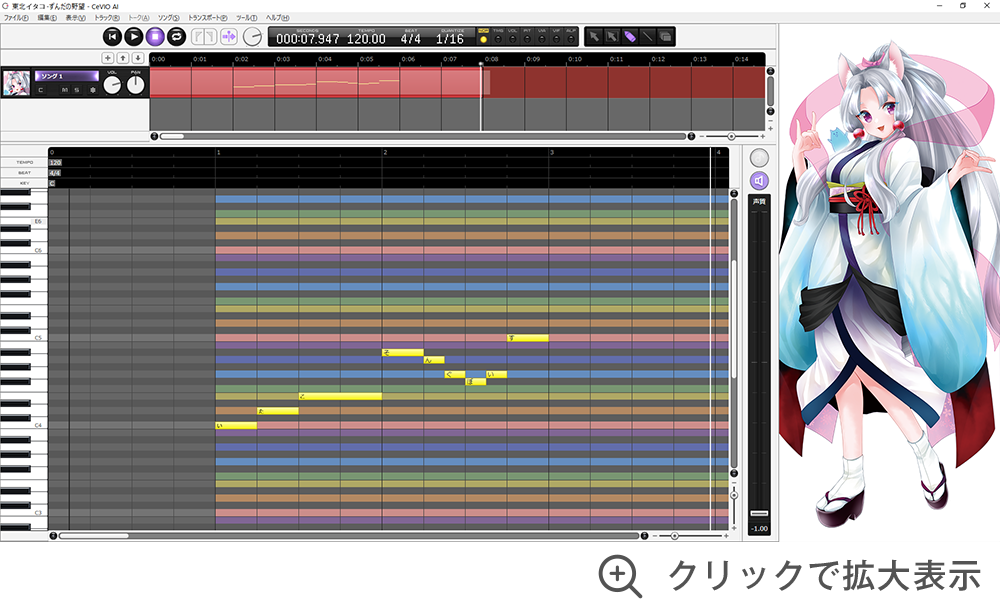Click the -1.00 voice quality value
1000x610 pixels.
point(759,528)
